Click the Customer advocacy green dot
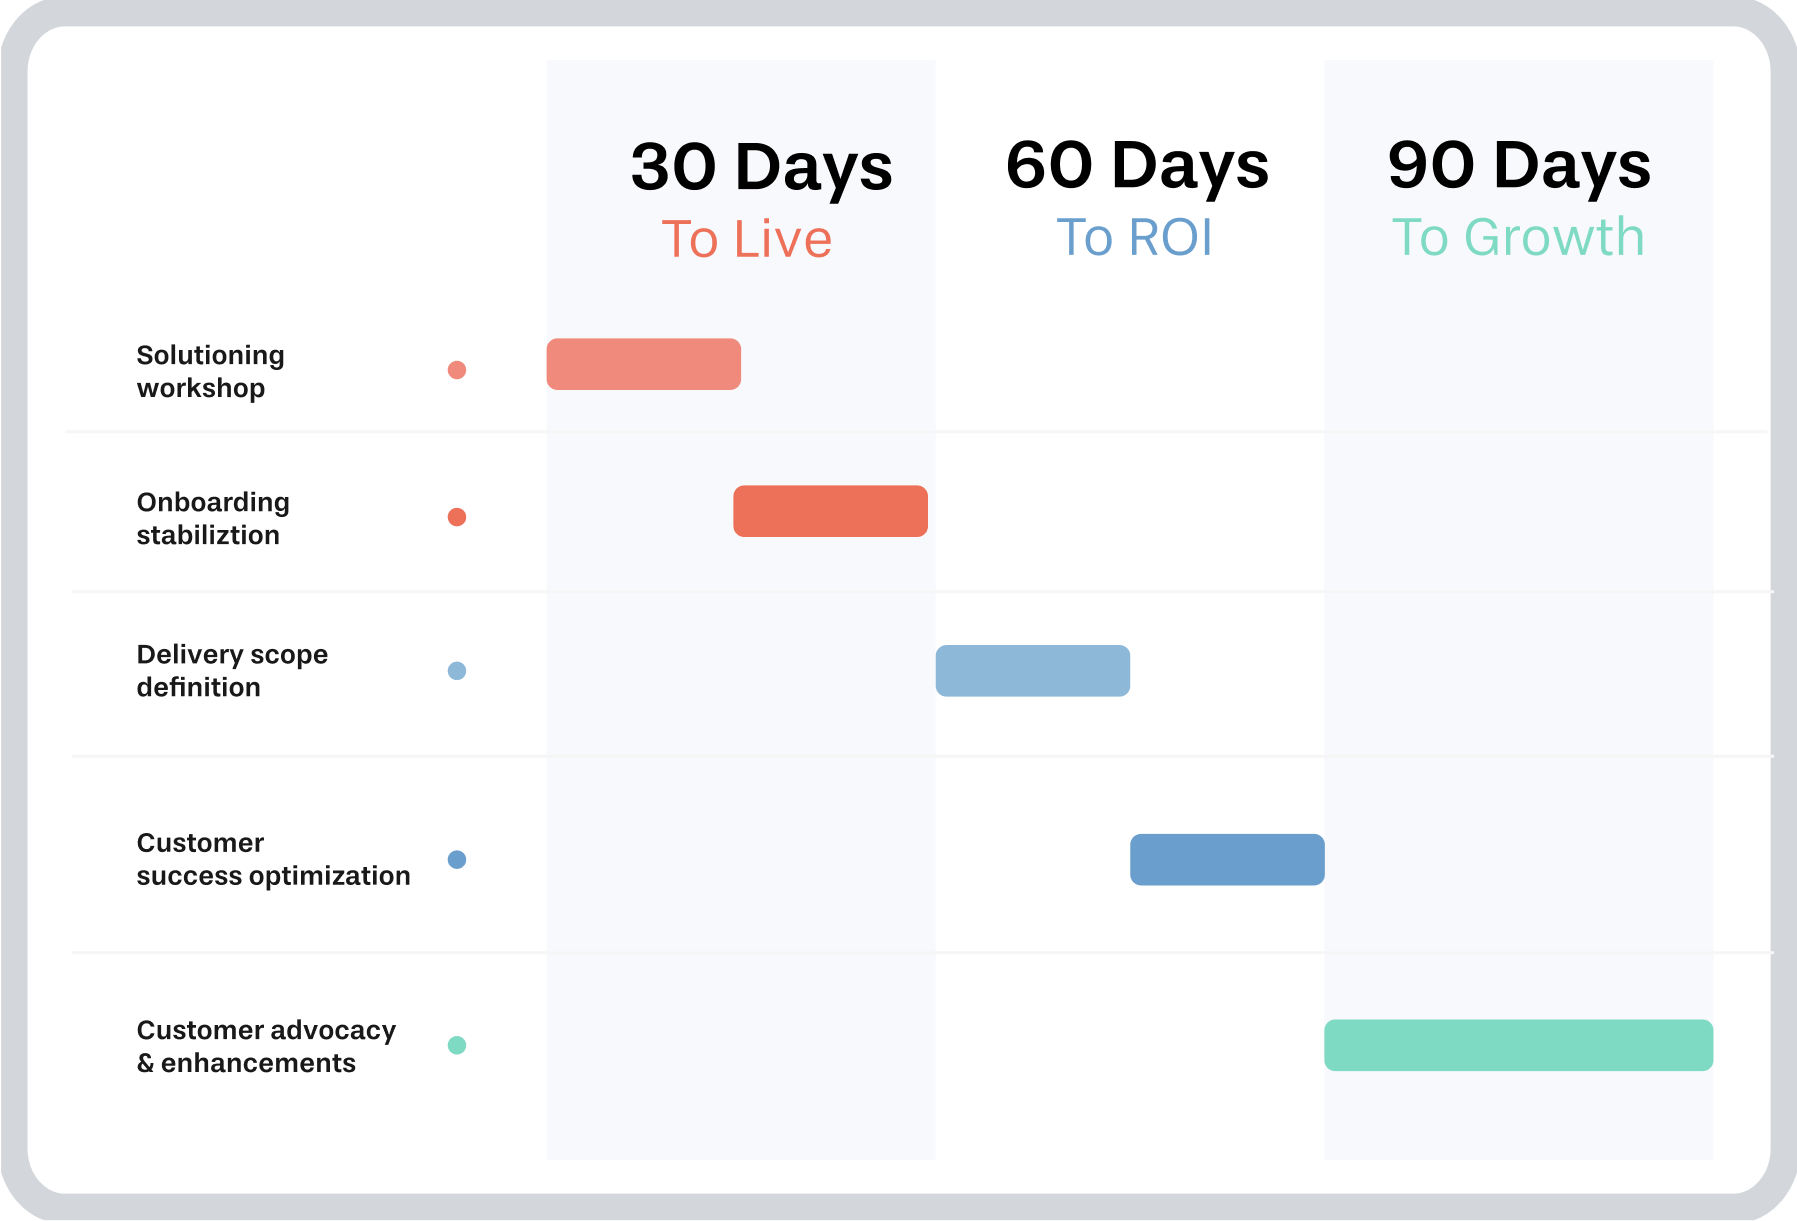The image size is (1797, 1221). coord(457,1045)
